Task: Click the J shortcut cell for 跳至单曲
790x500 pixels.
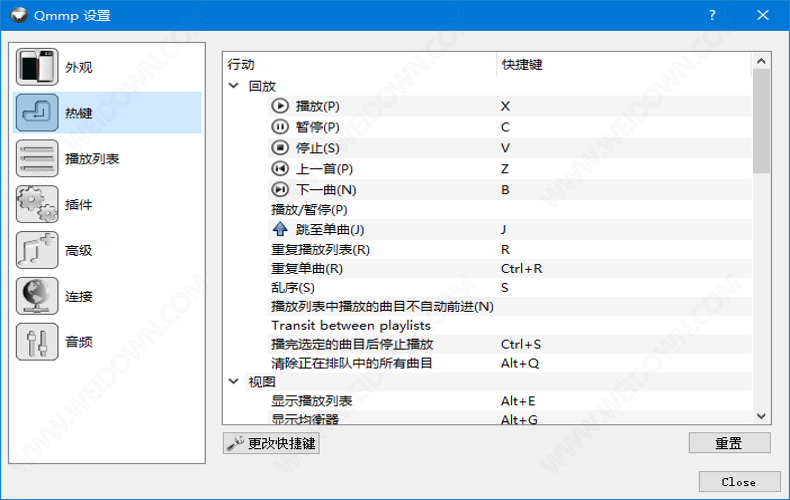Action: (503, 230)
